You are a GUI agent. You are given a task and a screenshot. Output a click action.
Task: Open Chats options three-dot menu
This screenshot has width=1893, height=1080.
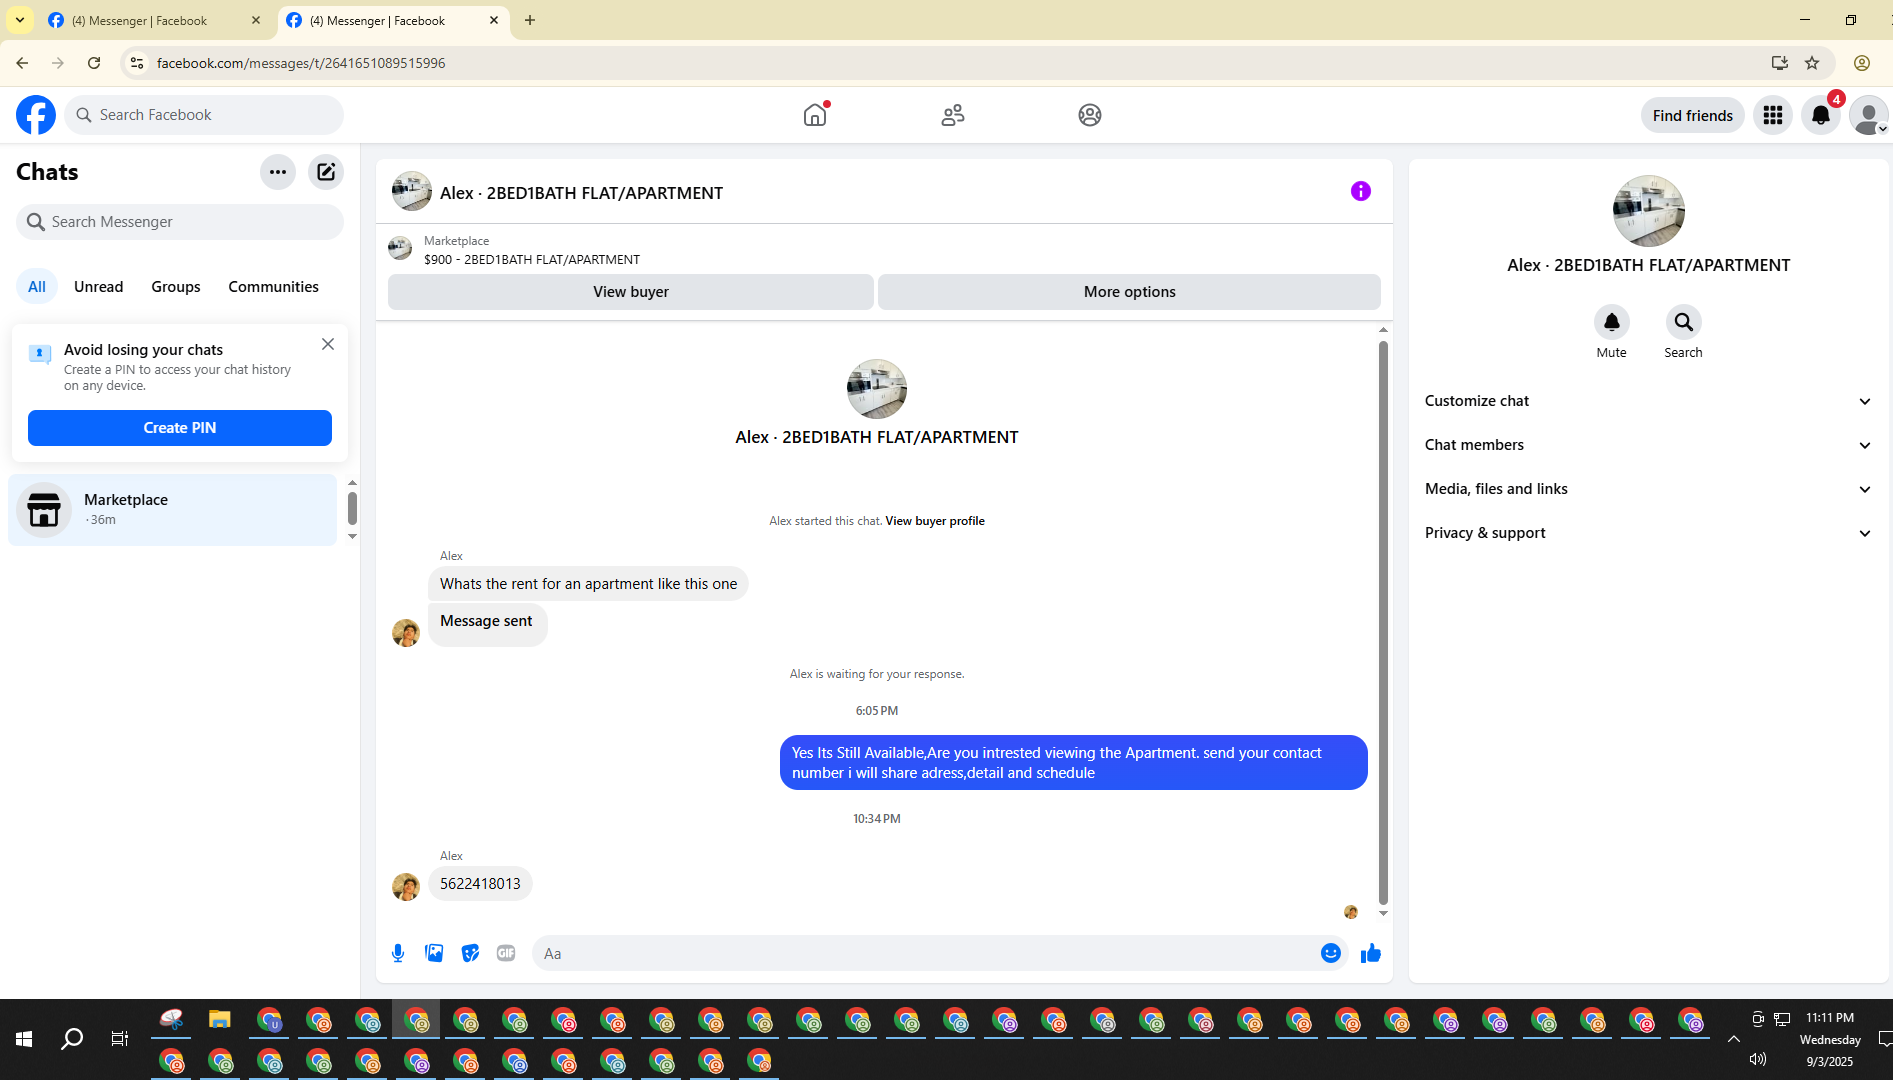point(278,172)
